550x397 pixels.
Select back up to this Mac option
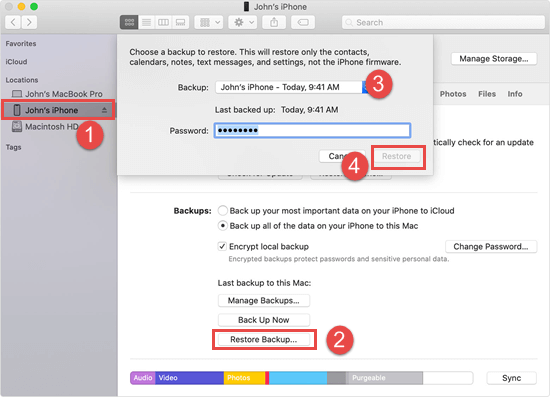pos(222,226)
